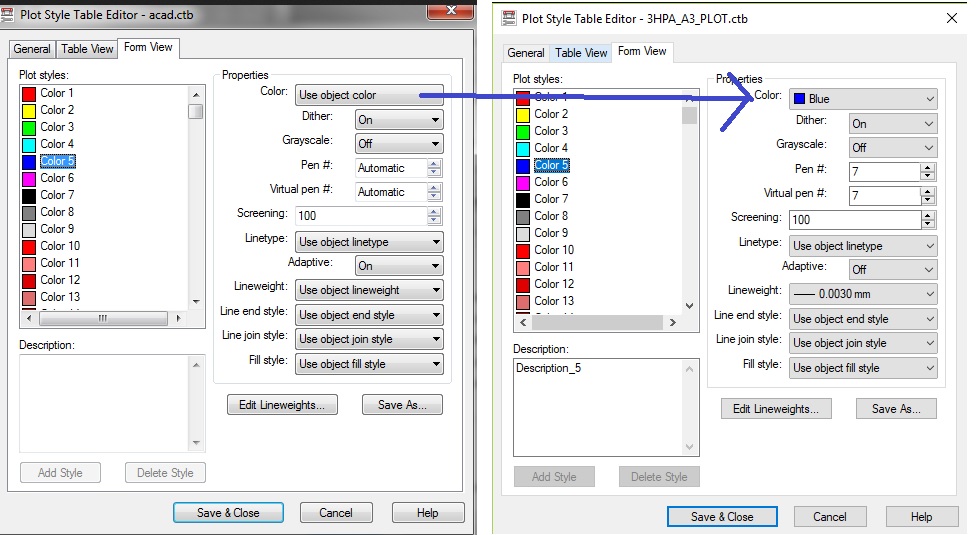Screen dimensions: 976x535
Task: Click Save As button in acad.ctb window
Action: click(402, 405)
